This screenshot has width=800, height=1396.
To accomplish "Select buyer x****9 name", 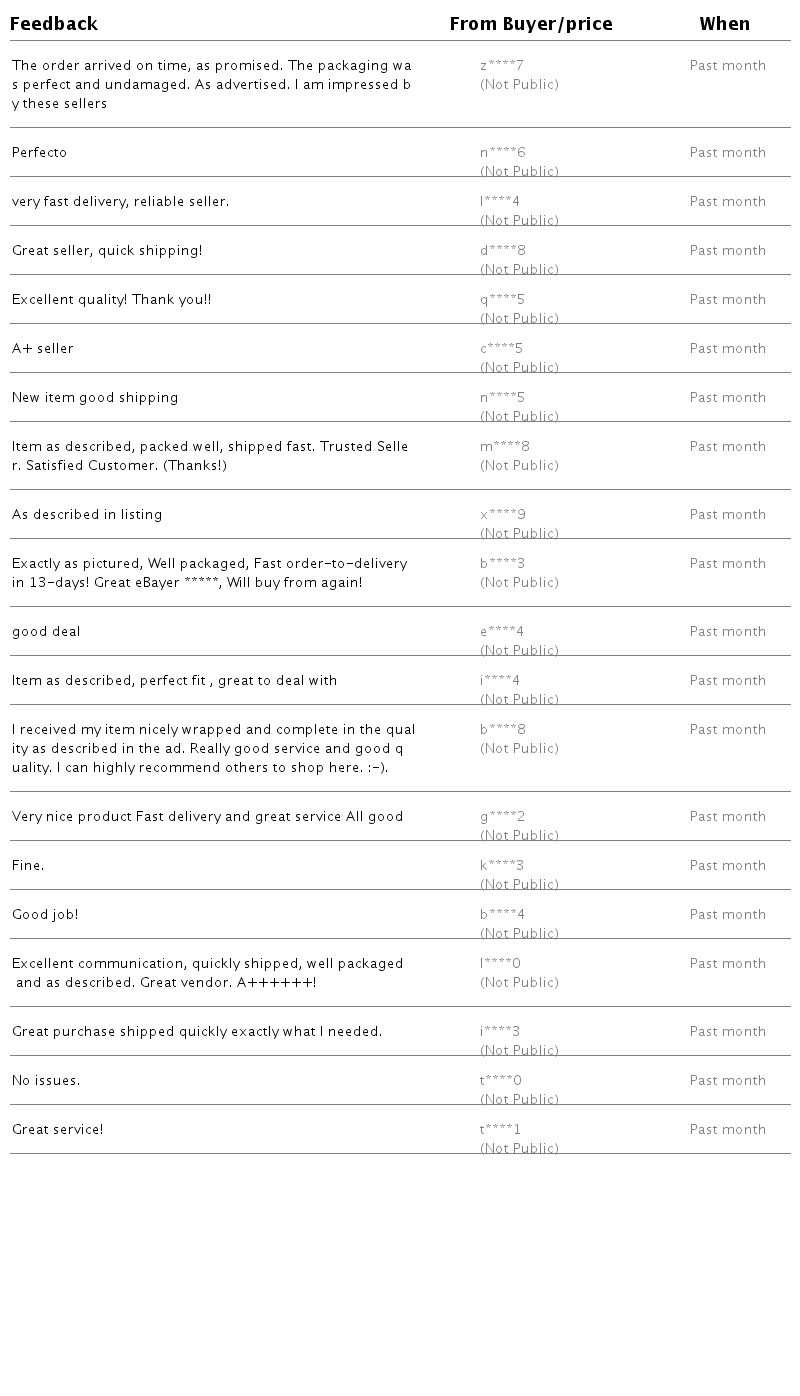I will [502, 515].
